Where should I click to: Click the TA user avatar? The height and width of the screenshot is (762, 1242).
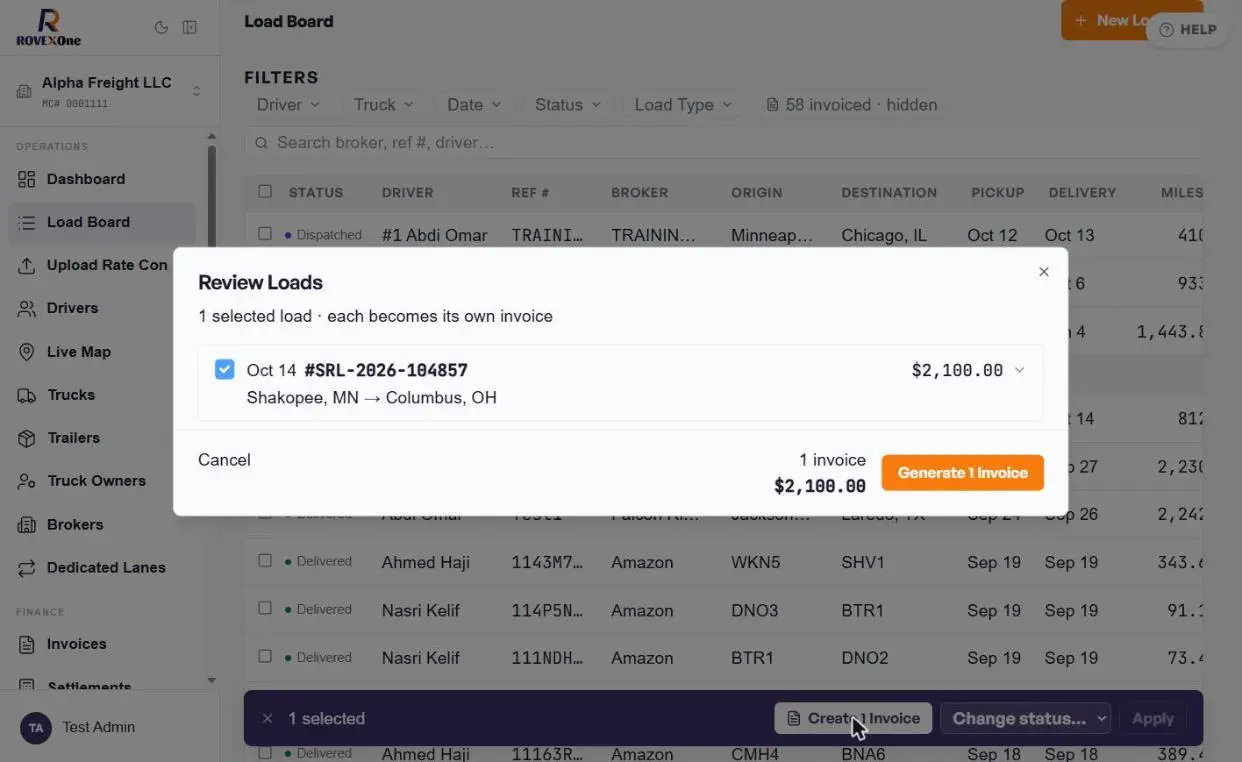(37, 727)
